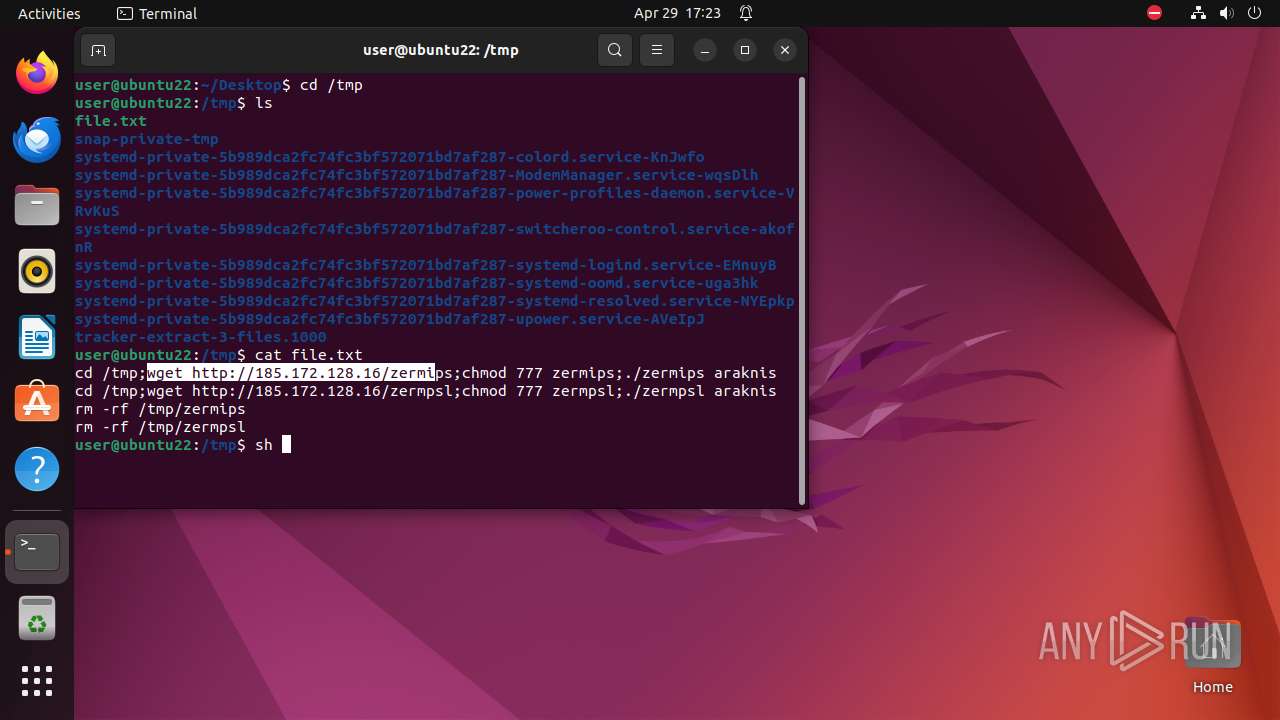Click 'rm -rf /tmp/zermpsl' line
Image resolution: width=1280 pixels, height=720 pixels.
161,427
